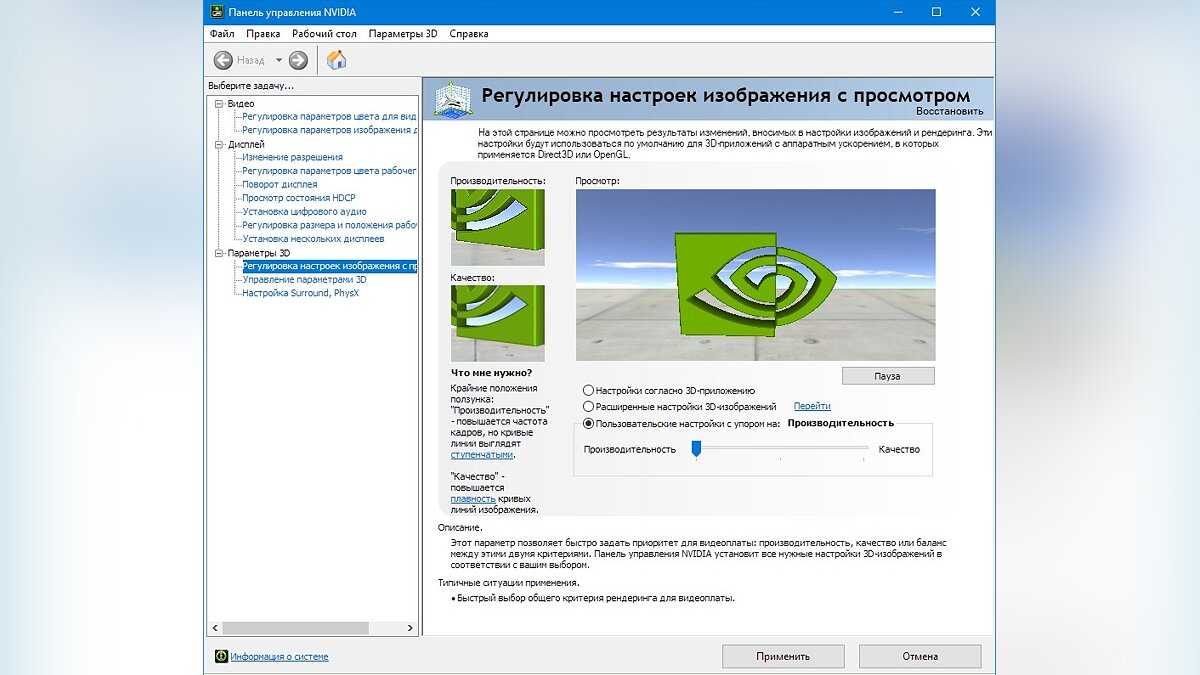Click the Производительность preview thumbnail
1200x675 pixels.
tap(498, 227)
